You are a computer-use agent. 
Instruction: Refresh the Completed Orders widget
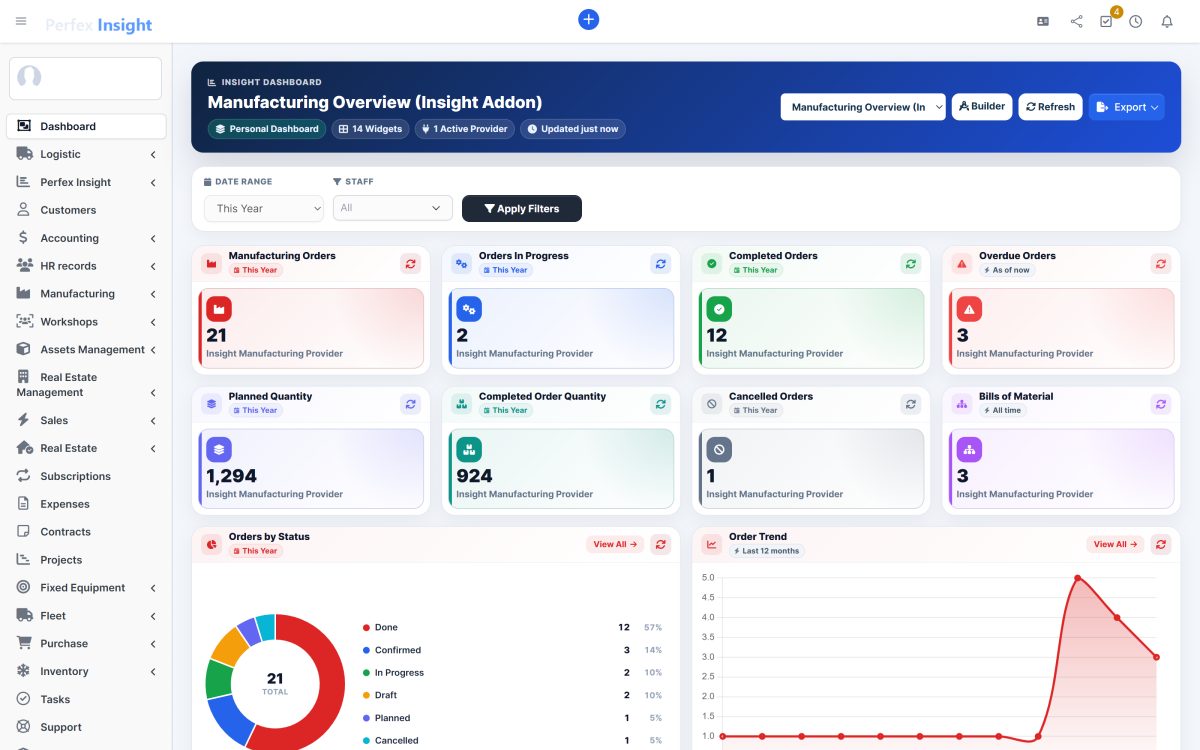(x=910, y=263)
